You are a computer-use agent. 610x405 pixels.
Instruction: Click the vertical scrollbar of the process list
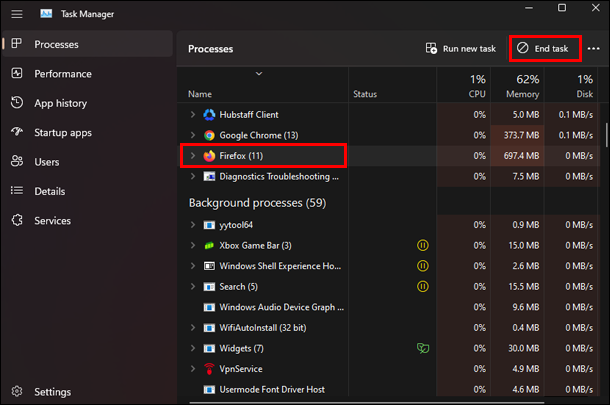pos(605,135)
